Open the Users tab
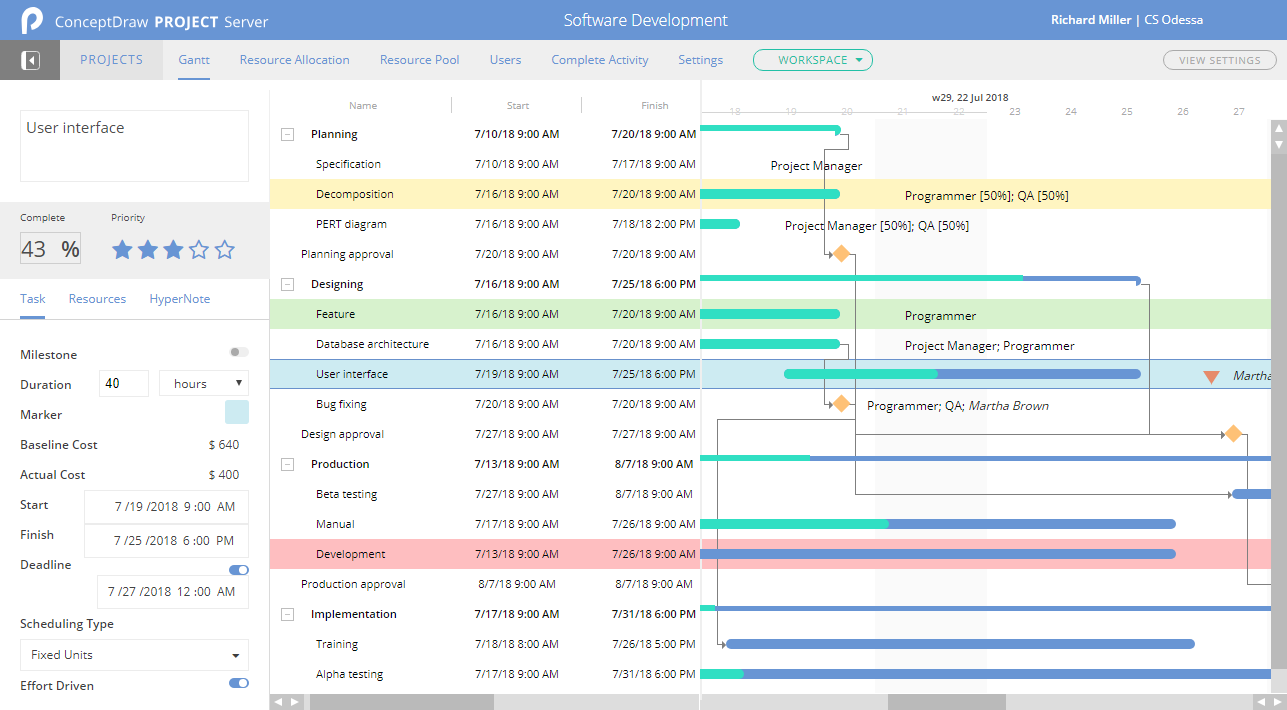 tap(505, 60)
